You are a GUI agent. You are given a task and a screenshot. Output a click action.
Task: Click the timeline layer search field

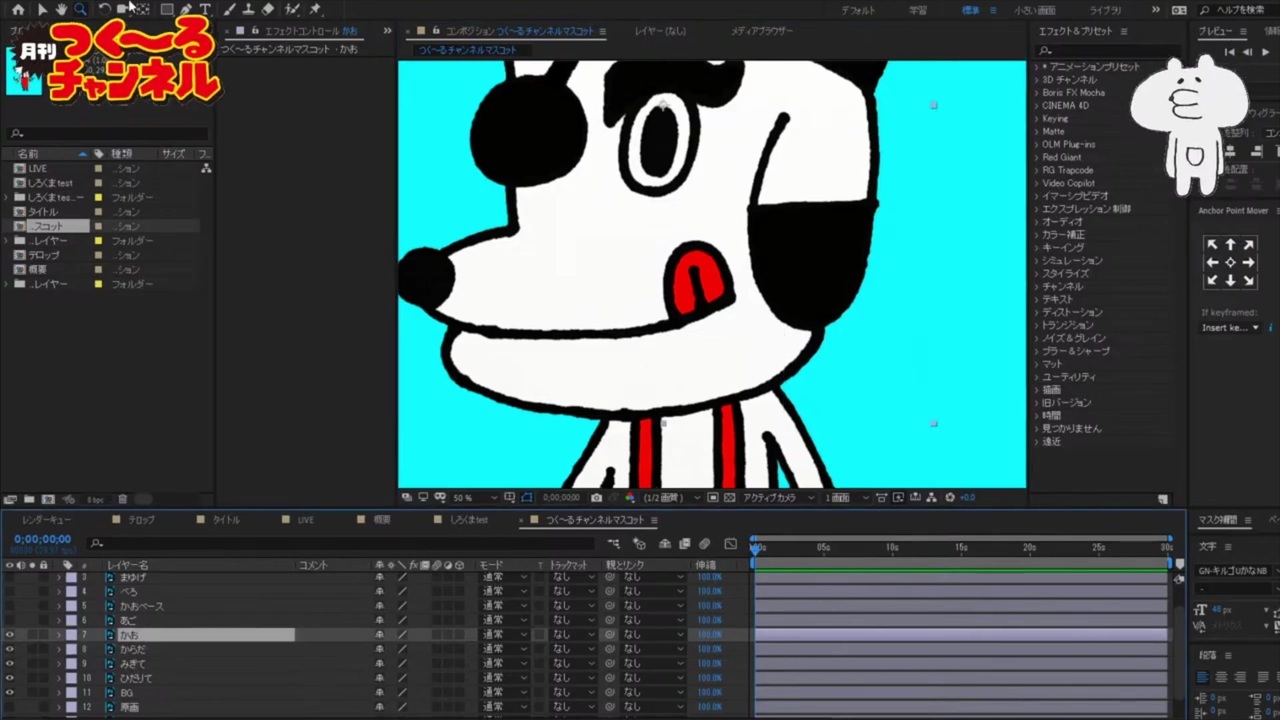340,544
